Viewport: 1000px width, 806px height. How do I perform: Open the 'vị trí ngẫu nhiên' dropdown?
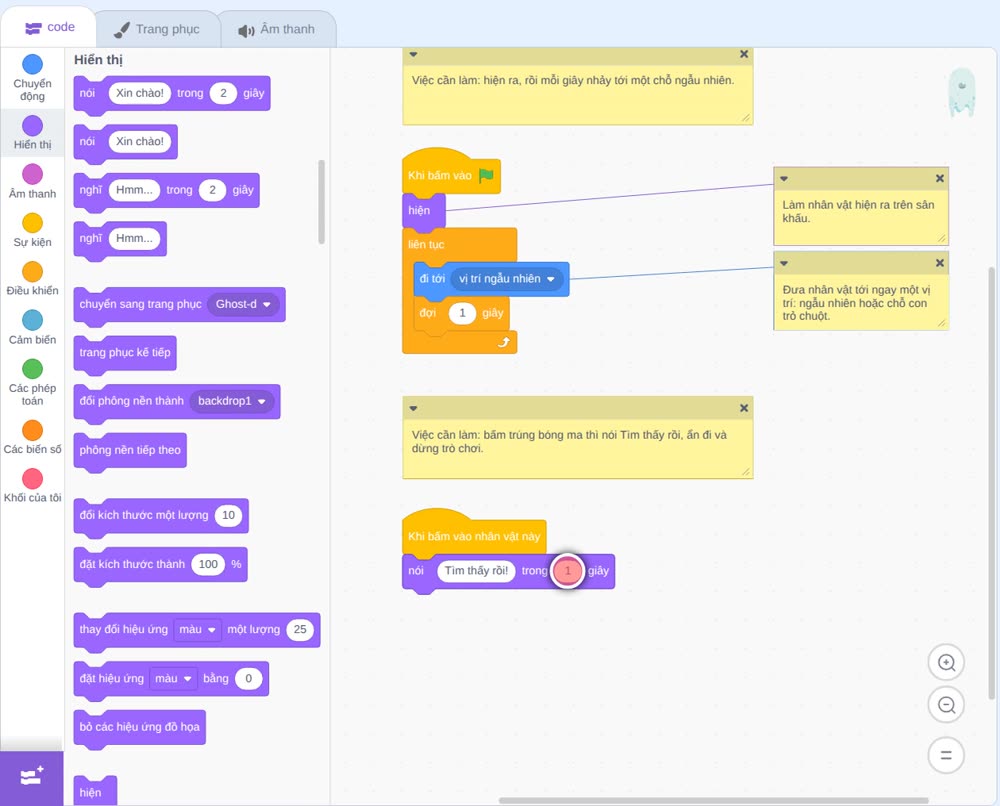(507, 279)
